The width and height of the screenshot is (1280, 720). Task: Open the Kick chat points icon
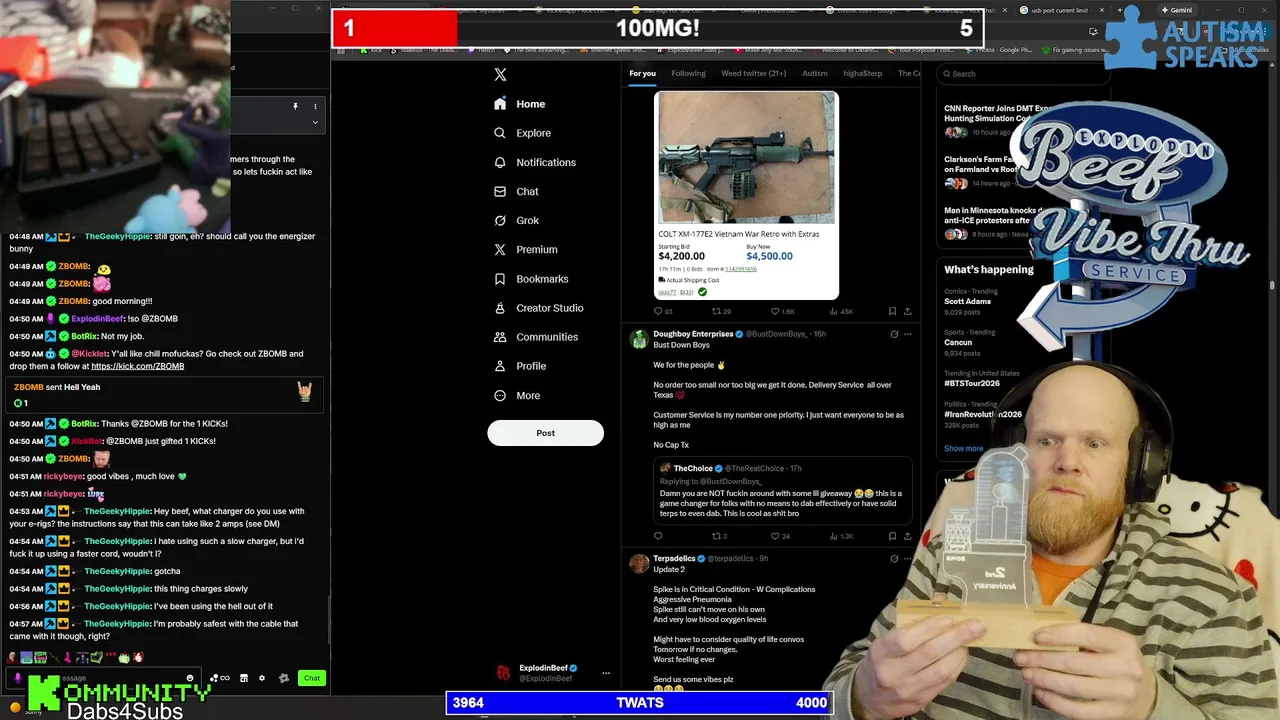click(x=220, y=678)
